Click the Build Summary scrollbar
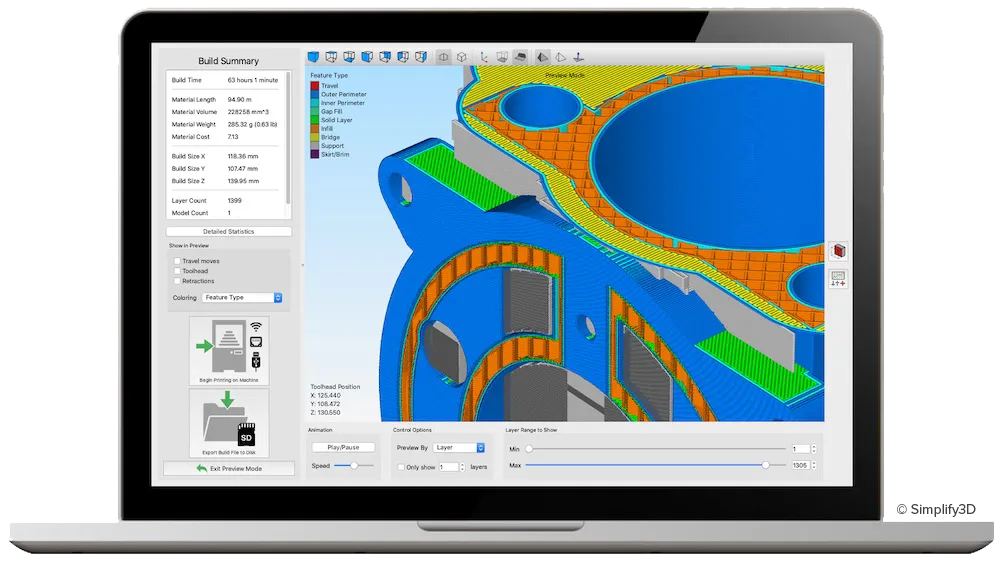Viewport: 1000px width, 561px height. [x=288, y=137]
